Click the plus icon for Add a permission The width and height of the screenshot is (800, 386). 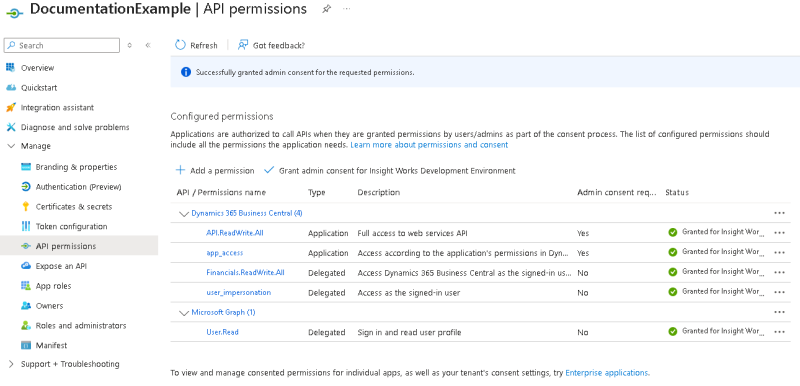pos(180,170)
